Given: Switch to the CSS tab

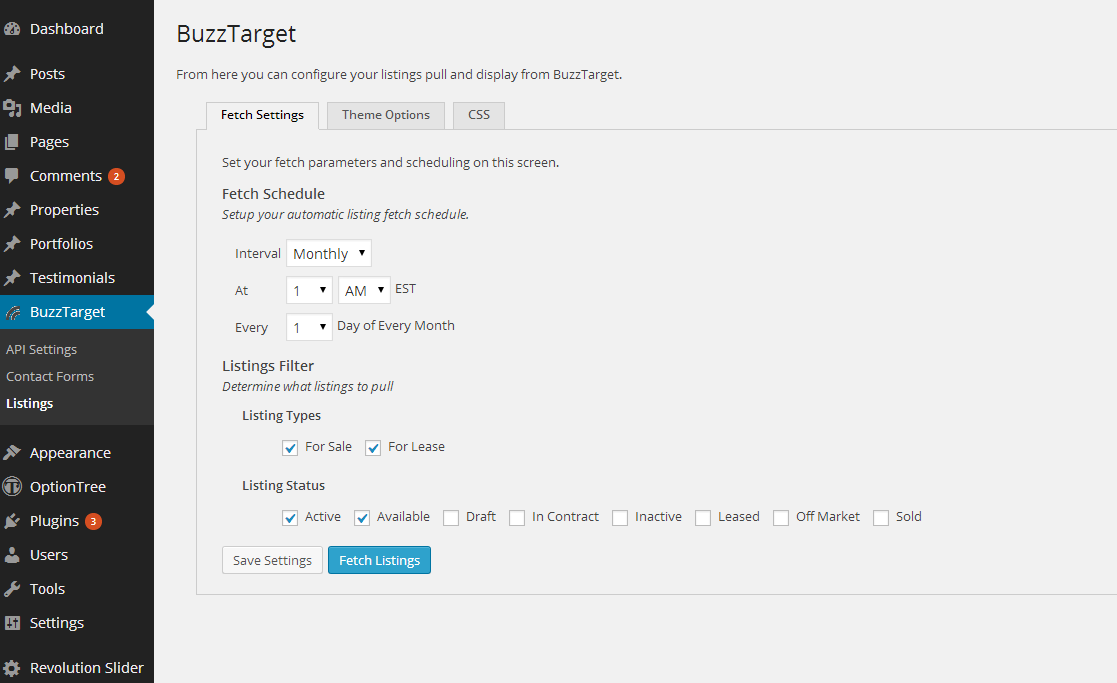Looking at the screenshot, I should [x=479, y=115].
